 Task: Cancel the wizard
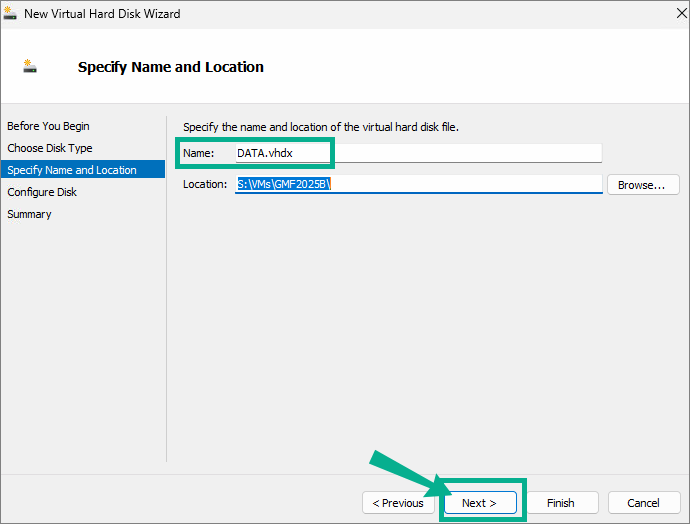[644, 502]
